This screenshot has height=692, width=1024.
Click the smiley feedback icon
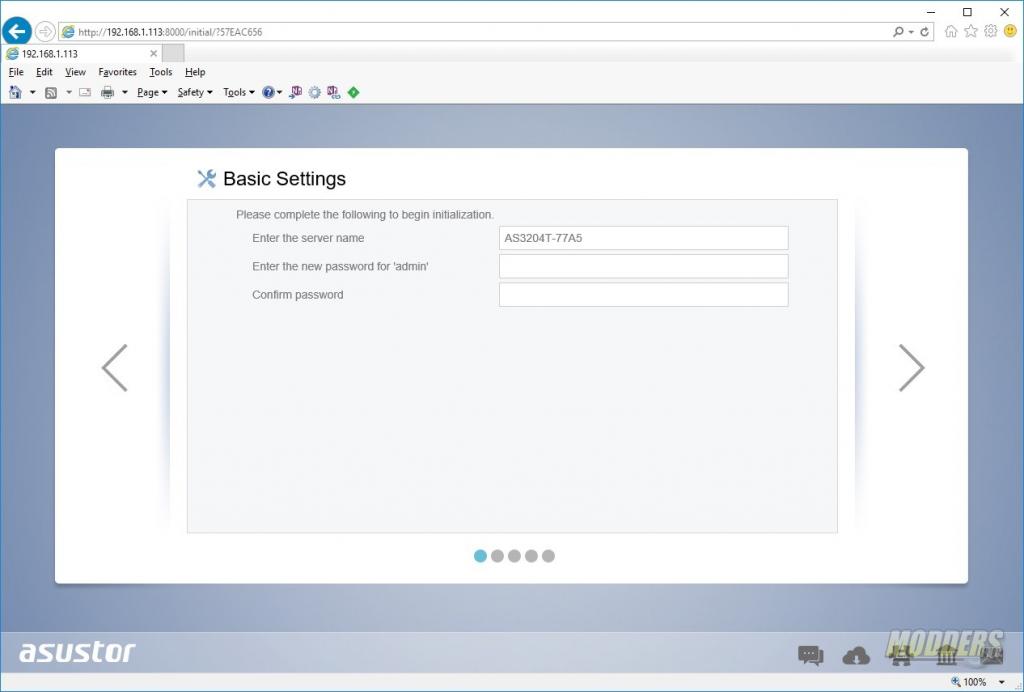coord(1010,31)
